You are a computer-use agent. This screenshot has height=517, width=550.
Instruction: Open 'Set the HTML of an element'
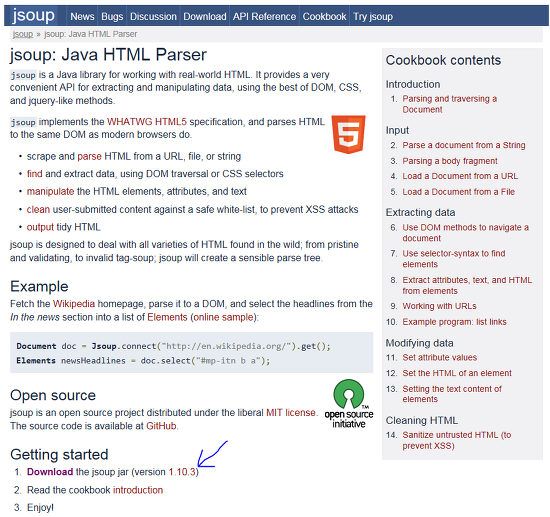457,373
